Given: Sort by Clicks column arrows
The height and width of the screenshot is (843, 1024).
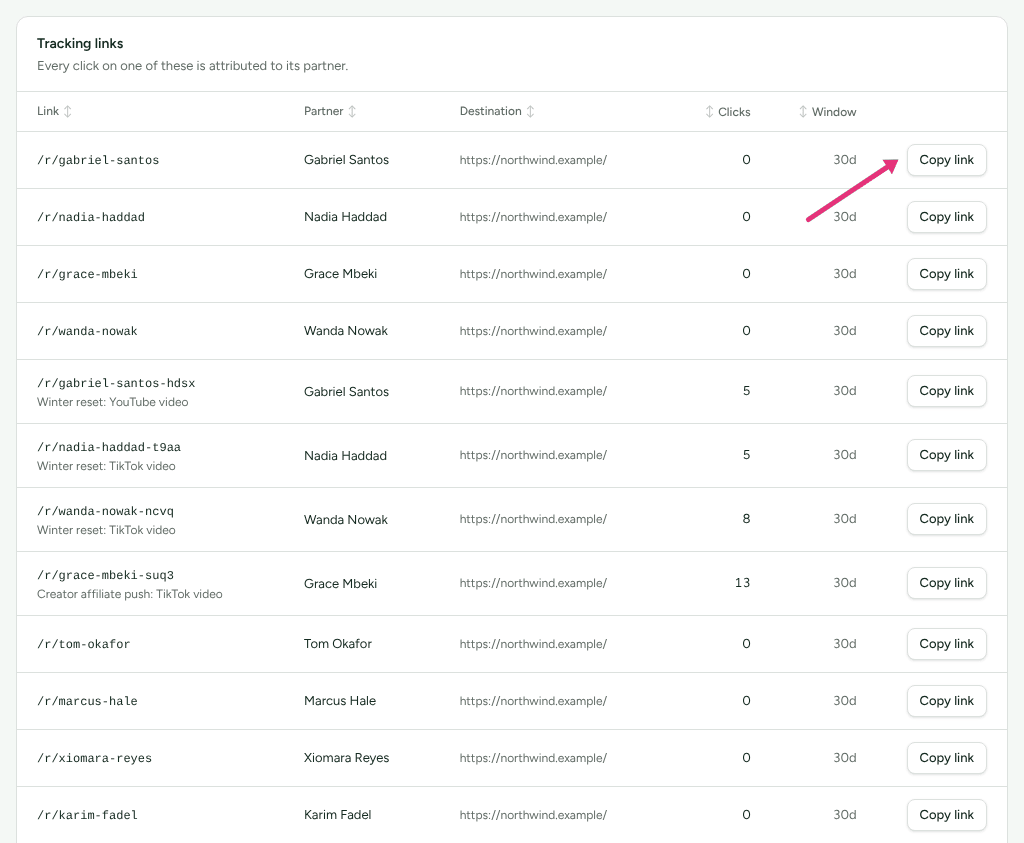Looking at the screenshot, I should click(709, 112).
